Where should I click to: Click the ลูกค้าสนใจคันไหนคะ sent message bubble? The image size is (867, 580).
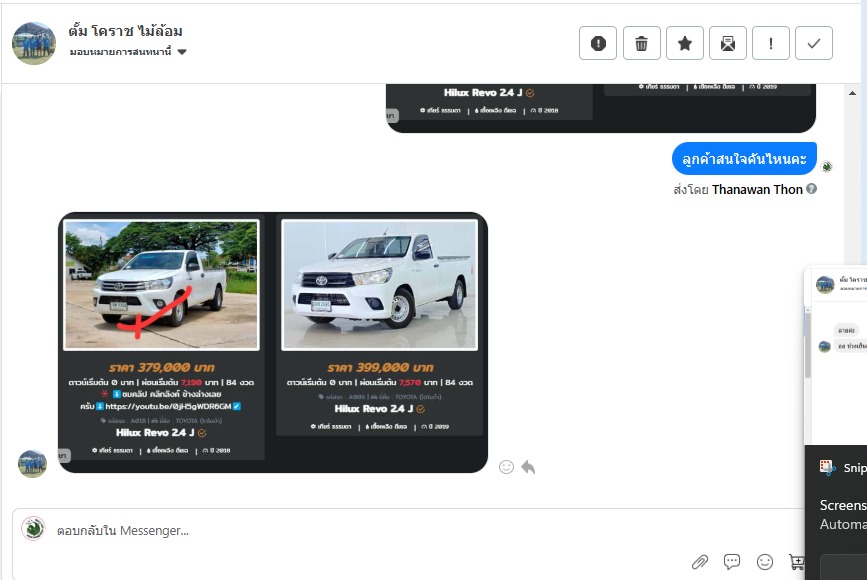(744, 158)
